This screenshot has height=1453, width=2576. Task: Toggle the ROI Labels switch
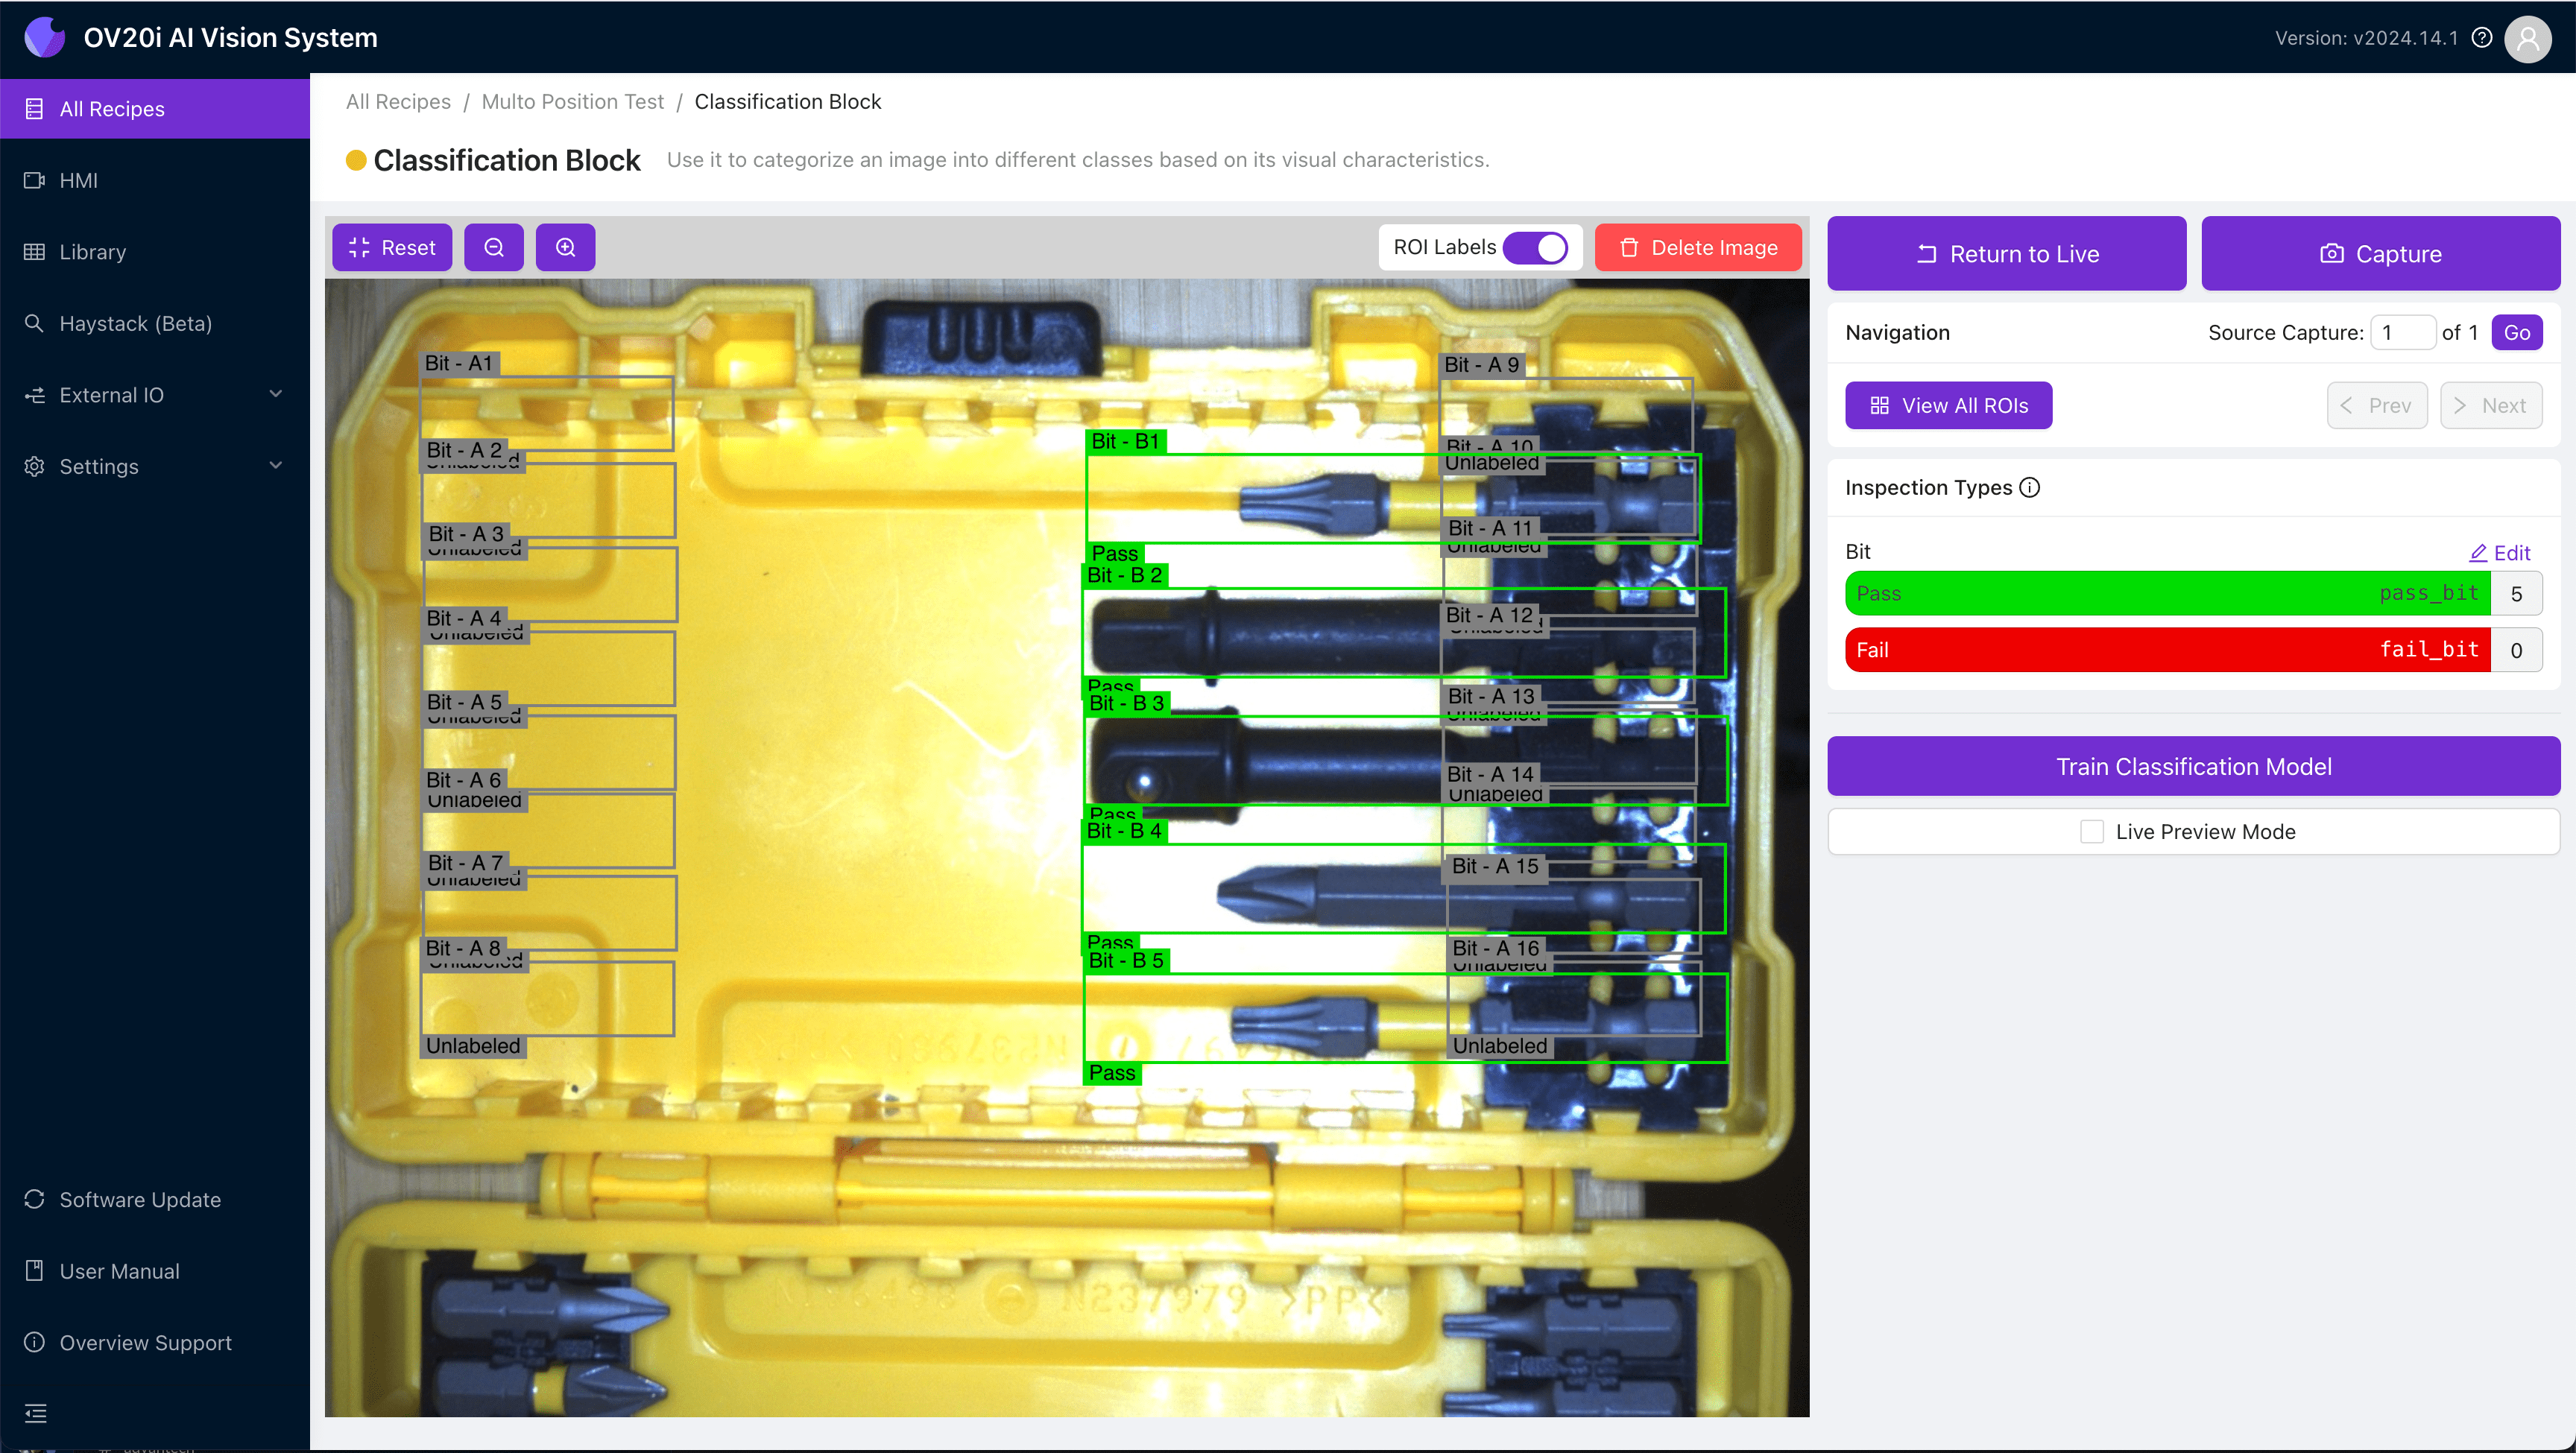point(1536,248)
